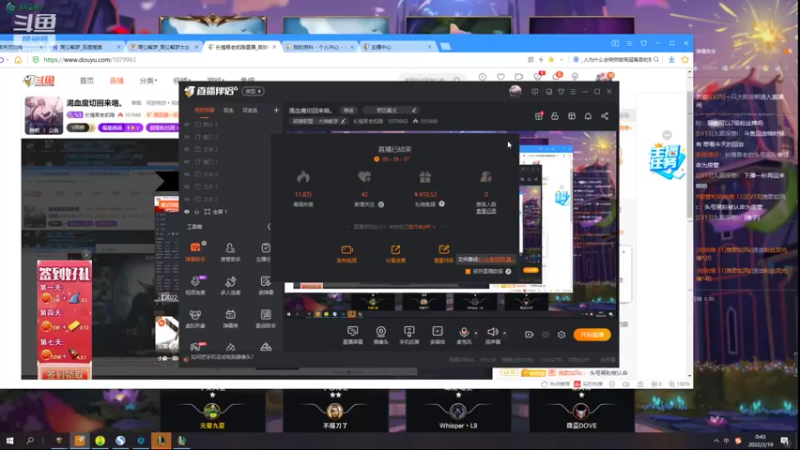Mute the speaker (扬声器) icon
Image resolution: width=800 pixels, height=450 pixels.
coord(492,332)
